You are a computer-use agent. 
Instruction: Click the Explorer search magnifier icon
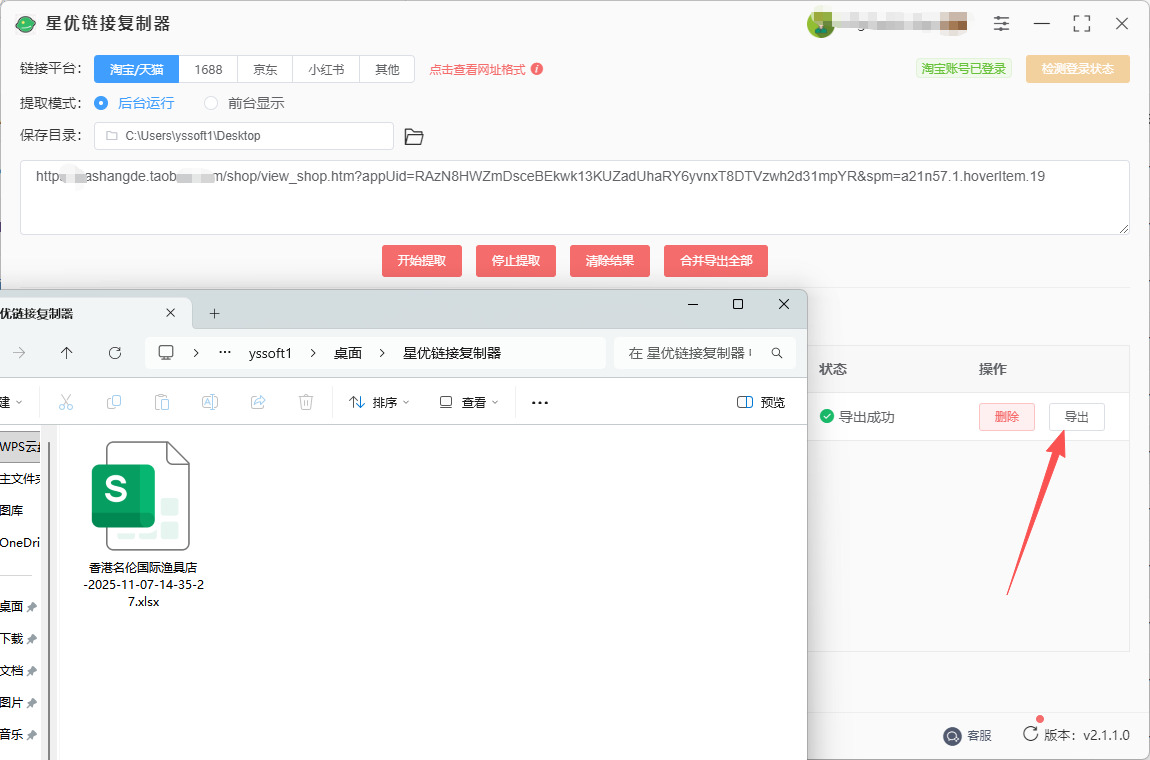point(777,353)
